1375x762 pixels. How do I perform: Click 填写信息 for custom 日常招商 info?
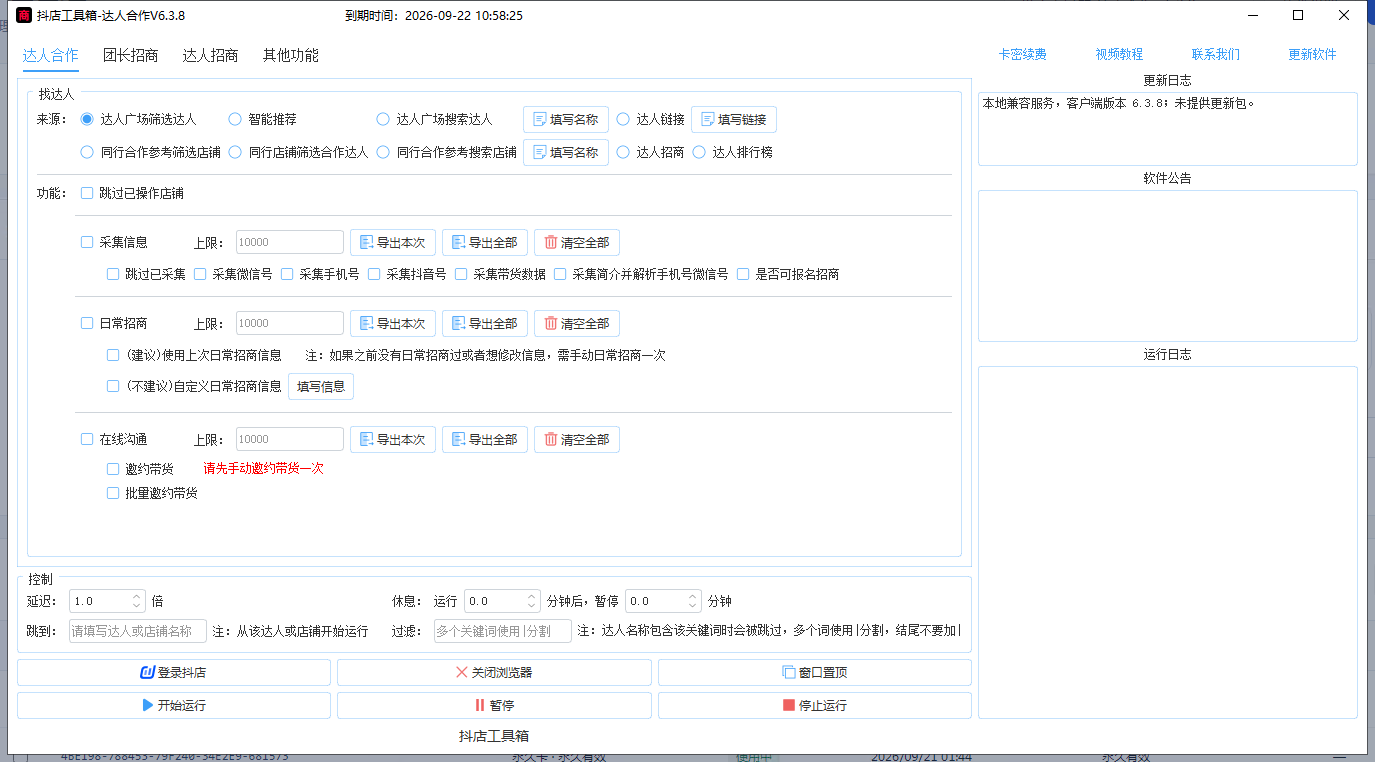point(321,386)
